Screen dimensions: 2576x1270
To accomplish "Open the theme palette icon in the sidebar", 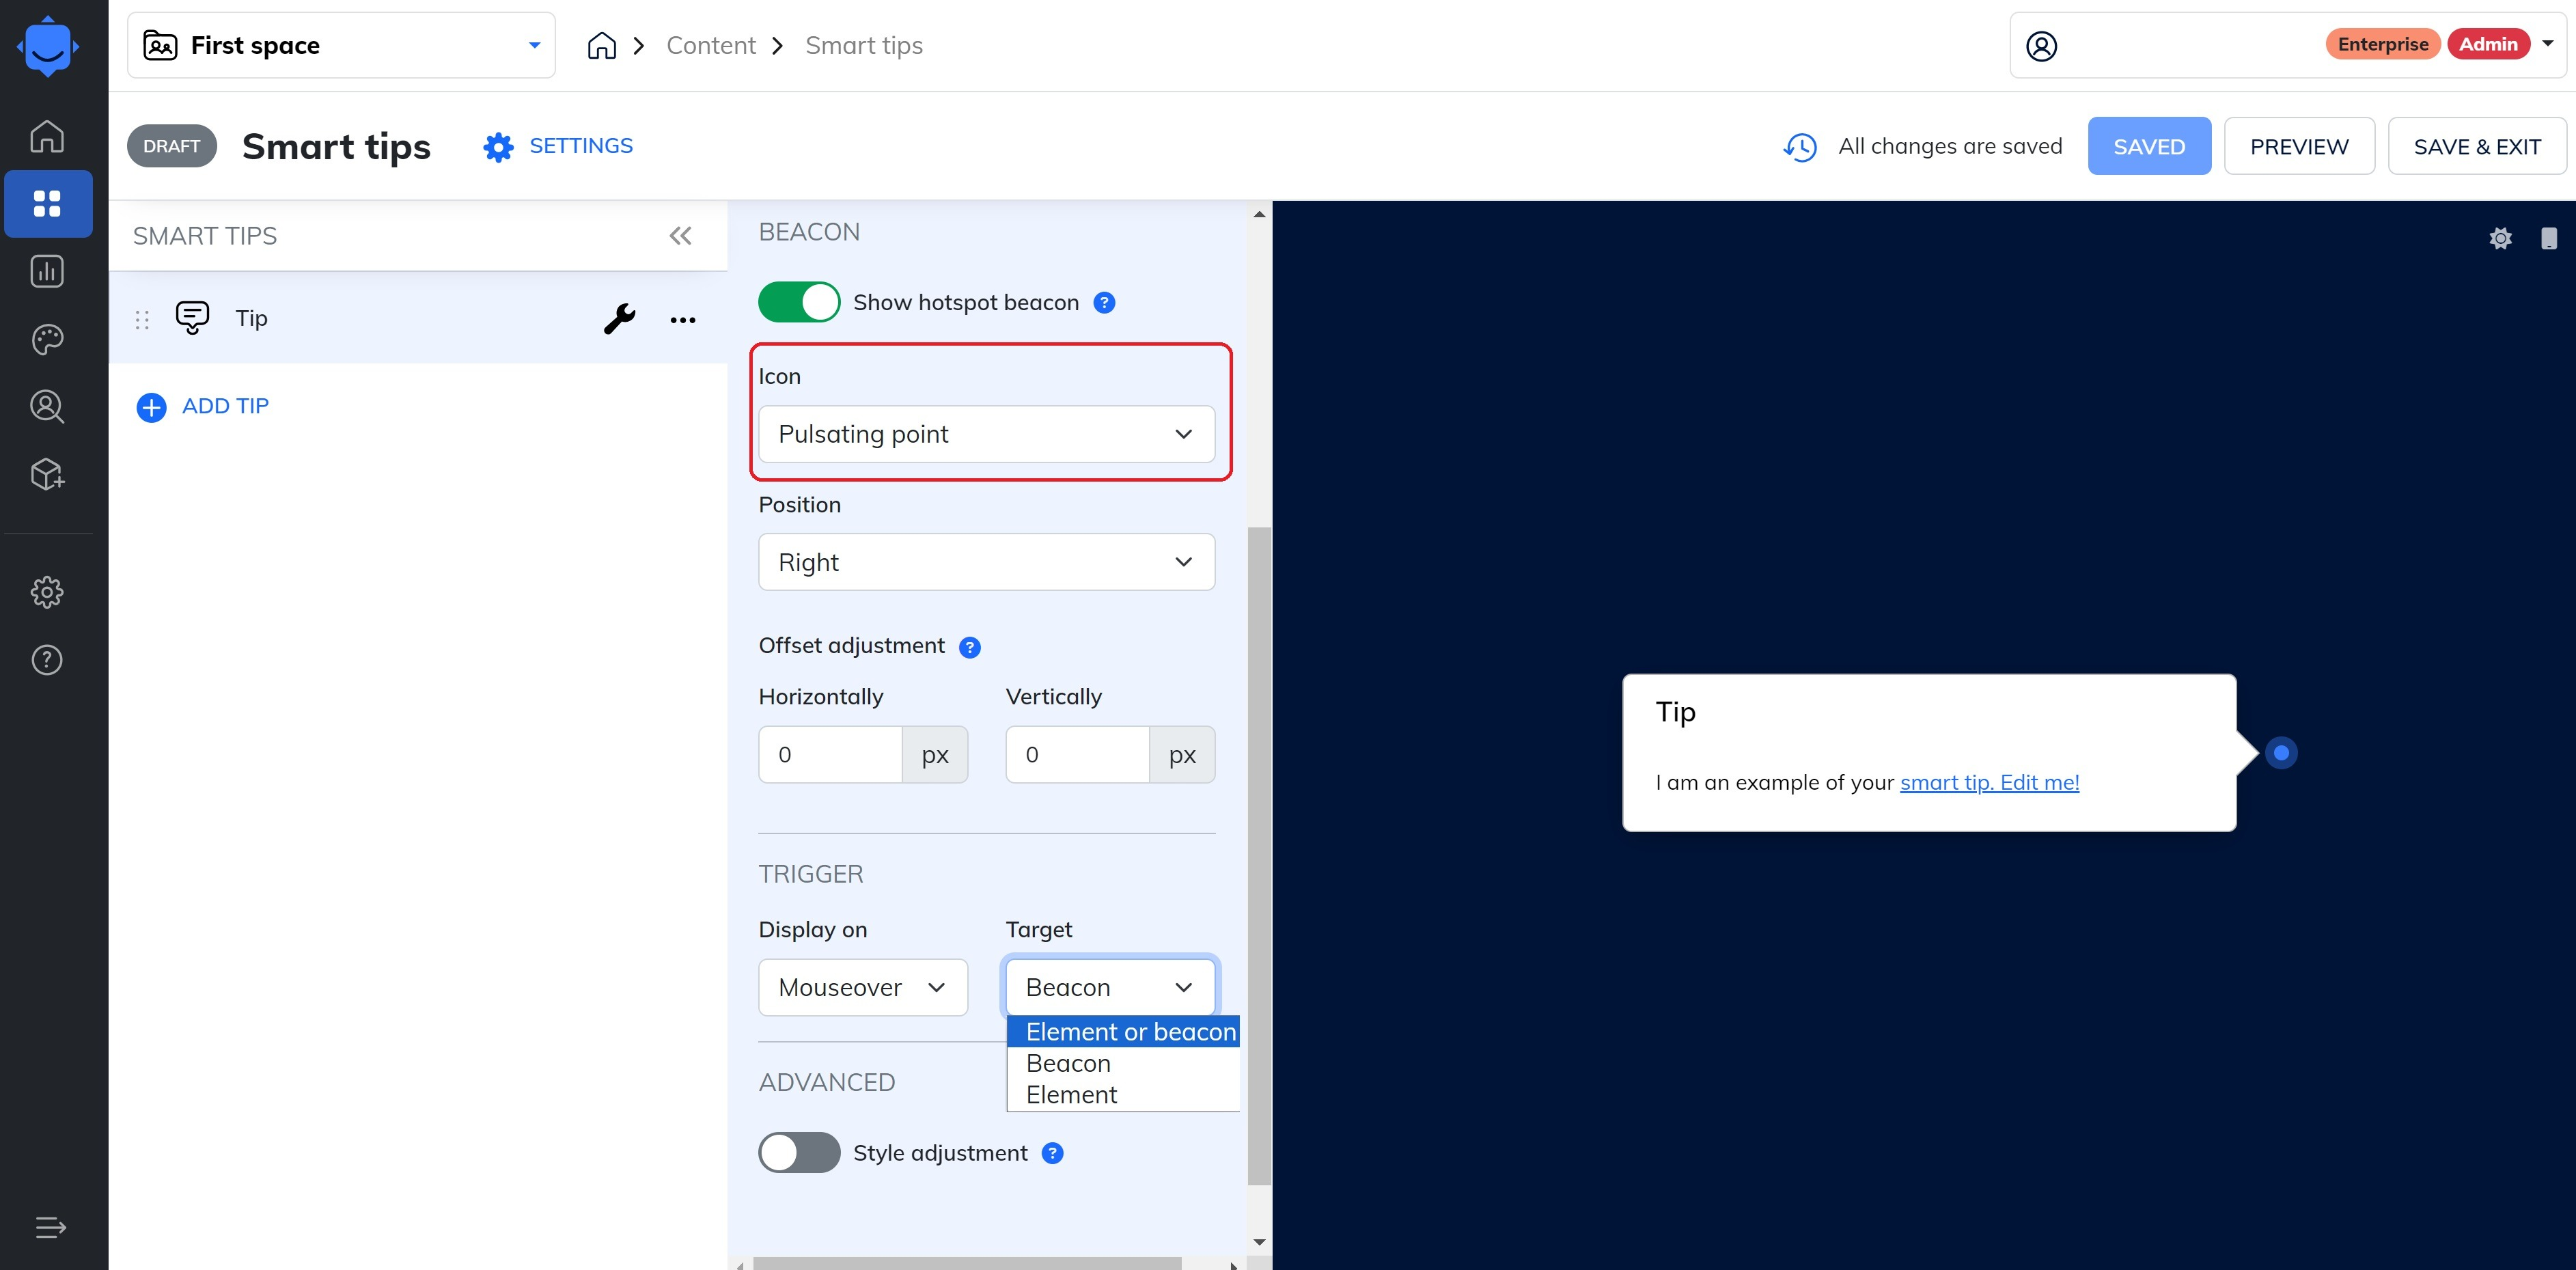I will (x=47, y=339).
